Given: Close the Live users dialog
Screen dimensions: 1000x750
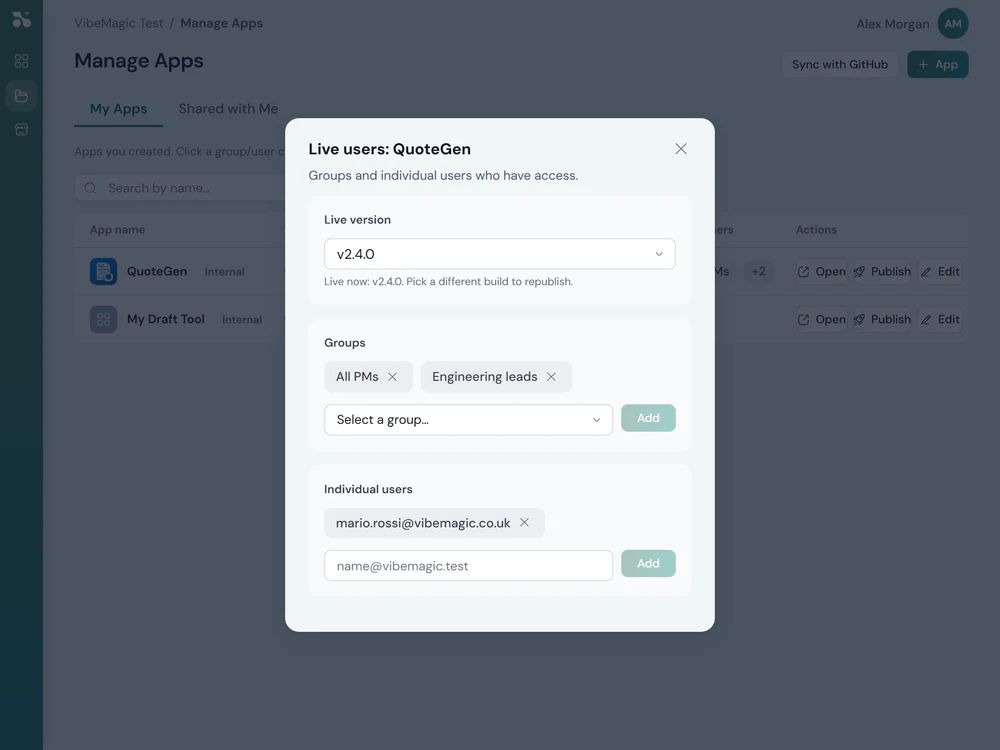Looking at the screenshot, I should 680,149.
